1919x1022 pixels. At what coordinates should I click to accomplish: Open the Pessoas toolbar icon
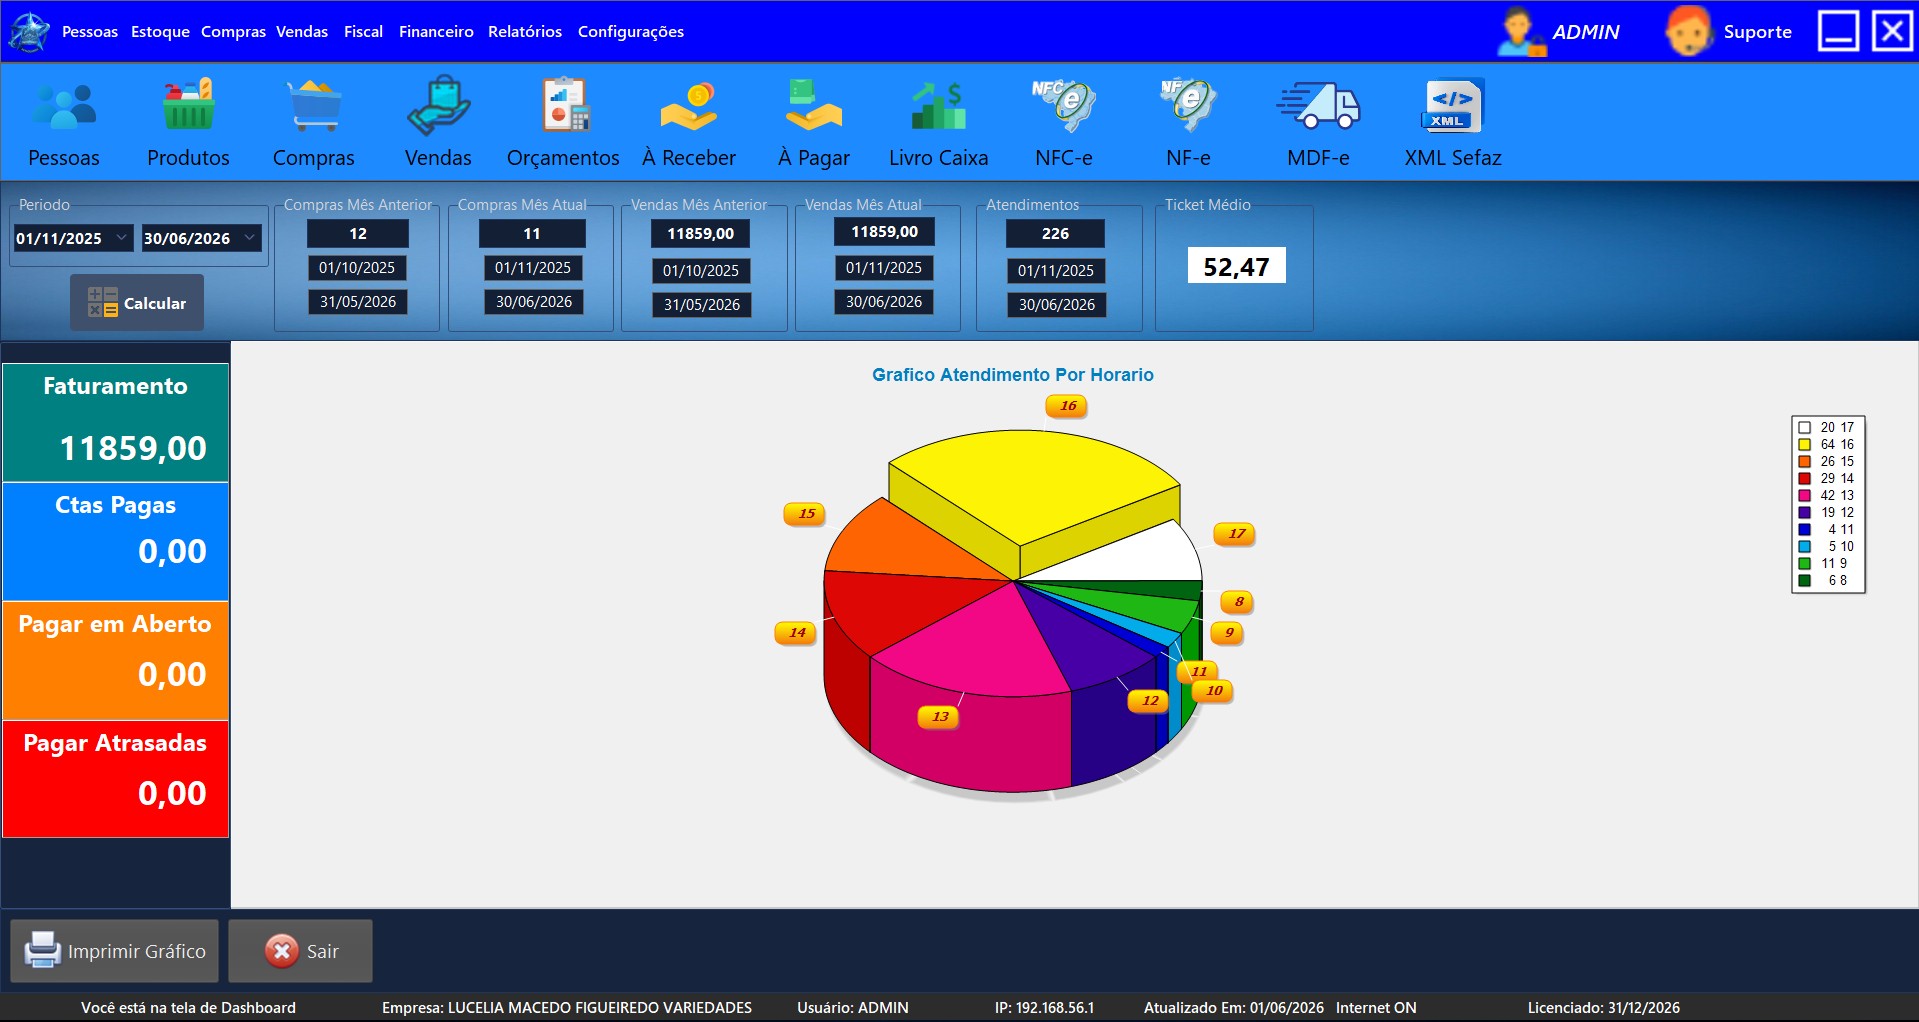click(x=64, y=107)
